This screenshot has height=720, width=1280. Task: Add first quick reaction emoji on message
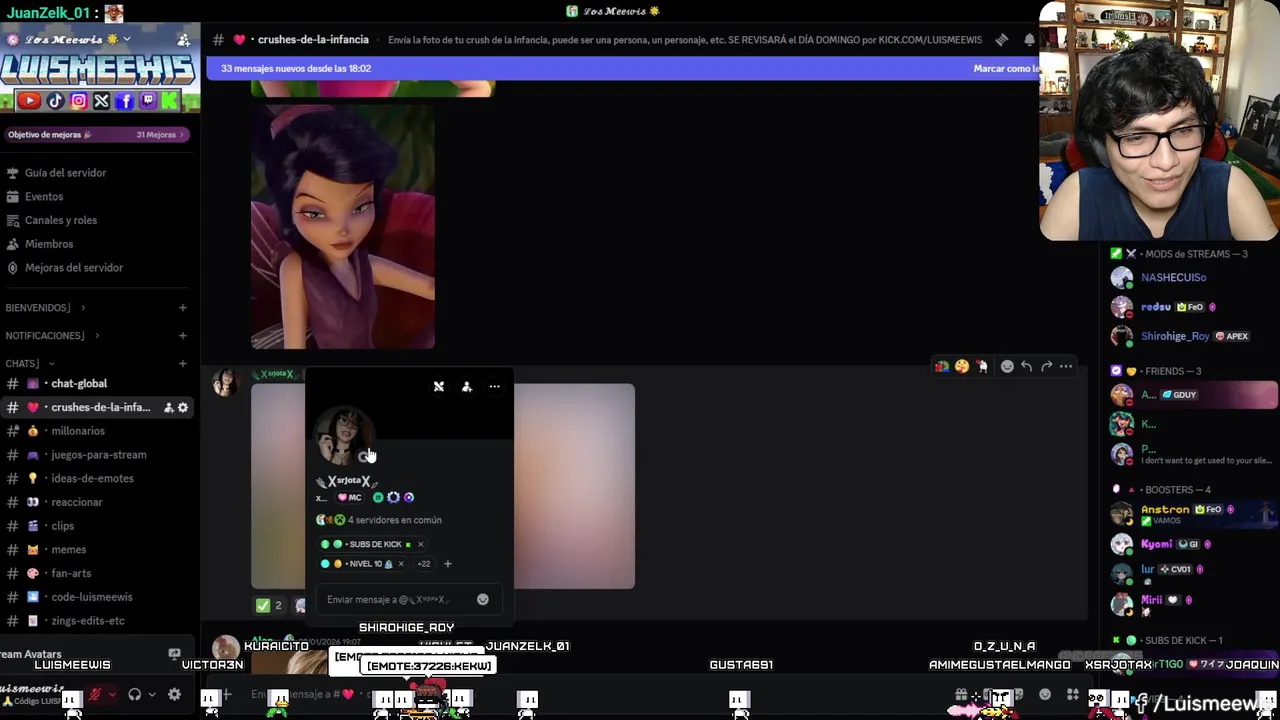pyautogui.click(x=941, y=366)
